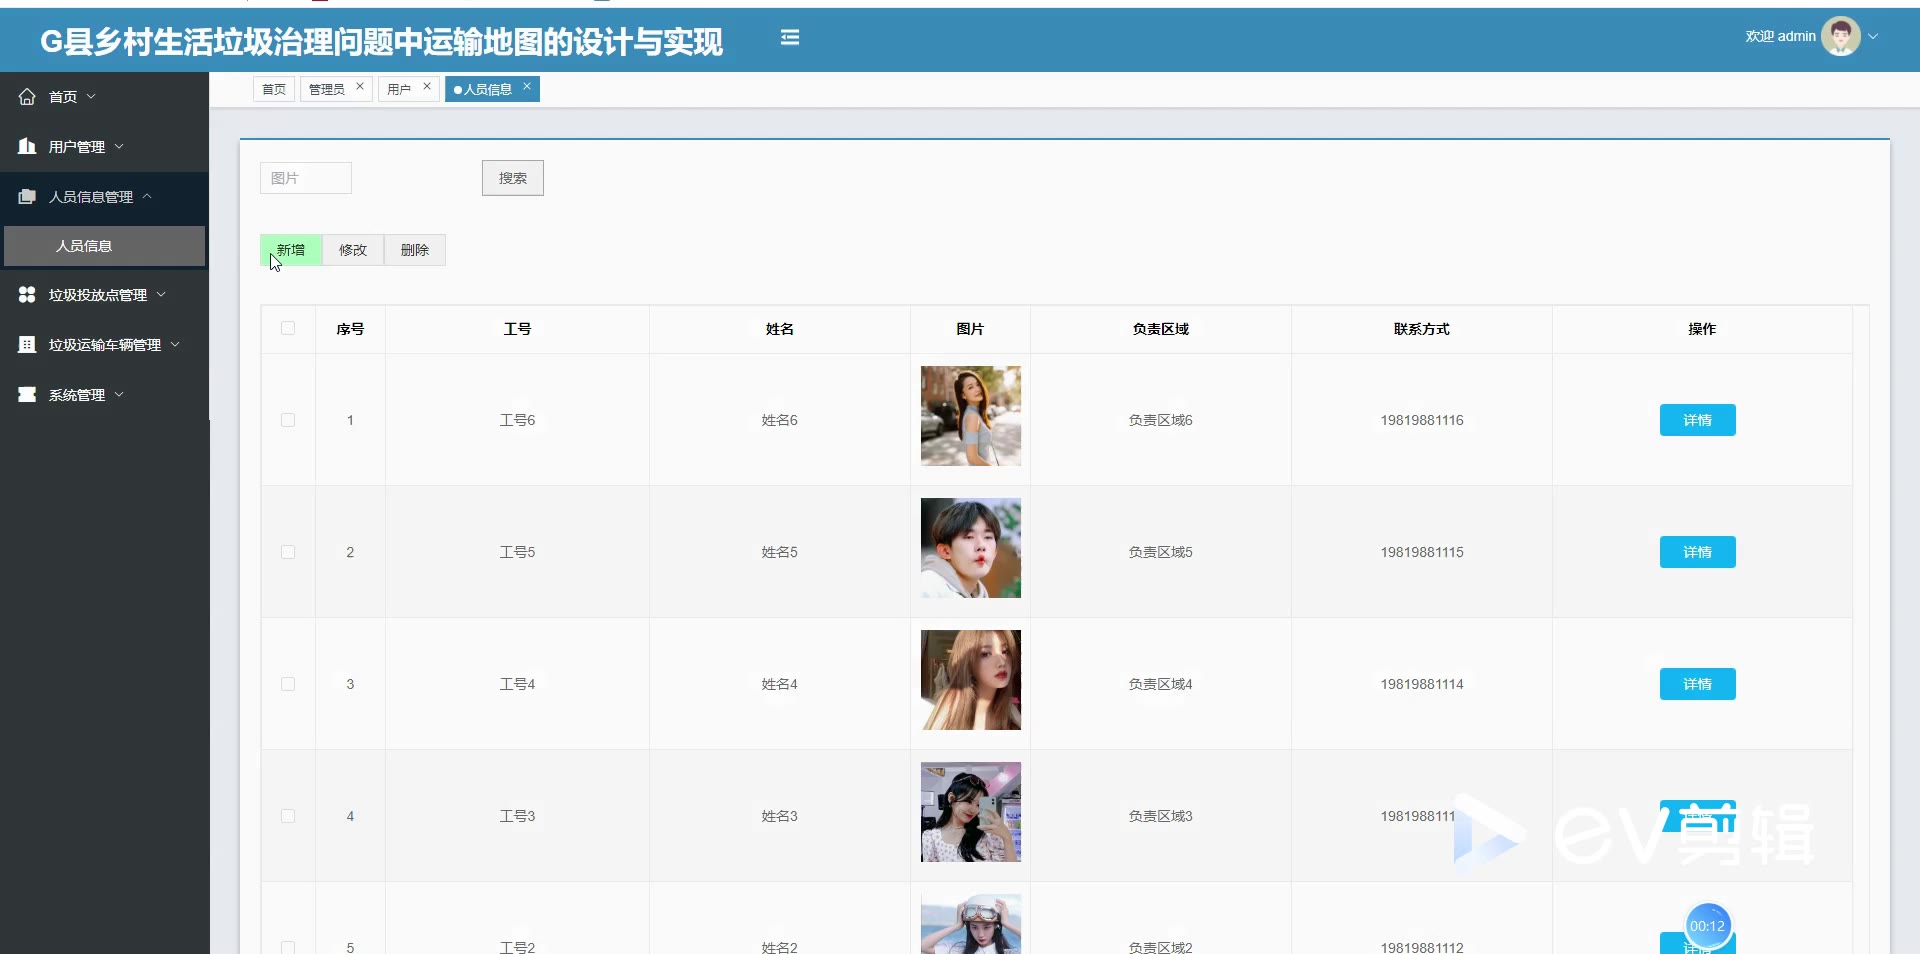The width and height of the screenshot is (1920, 954).
Task: Open the 用户管理 sidebar menu
Action: [104, 147]
